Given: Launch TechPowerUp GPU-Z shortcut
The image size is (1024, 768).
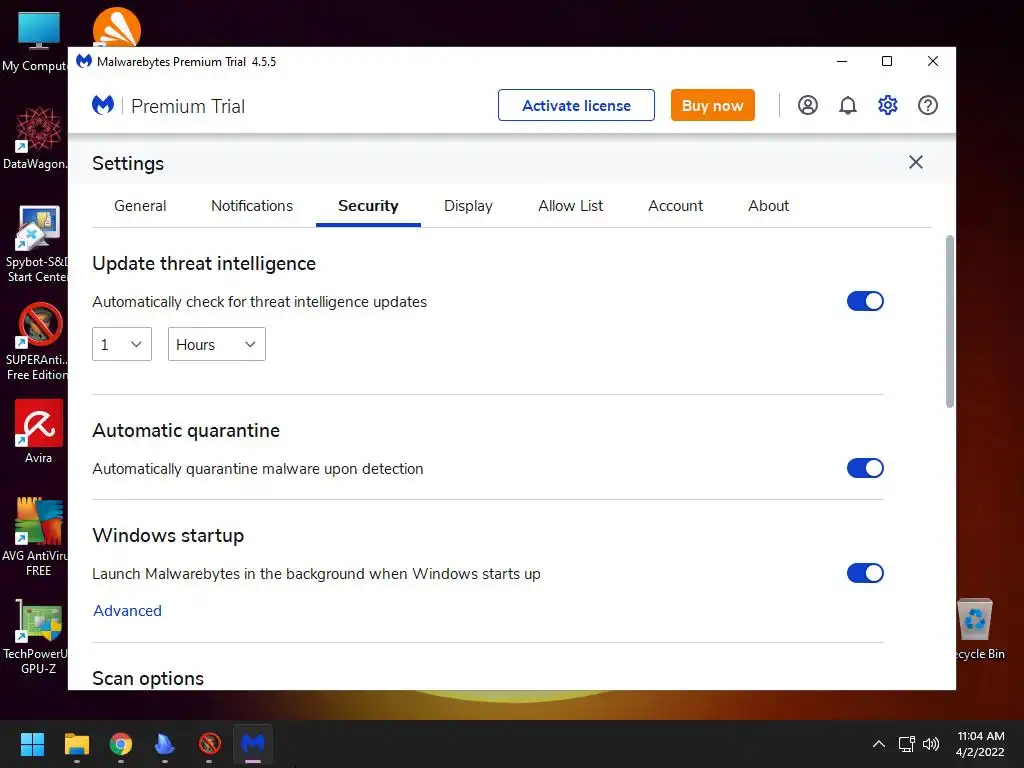Looking at the screenshot, I should point(37,636).
